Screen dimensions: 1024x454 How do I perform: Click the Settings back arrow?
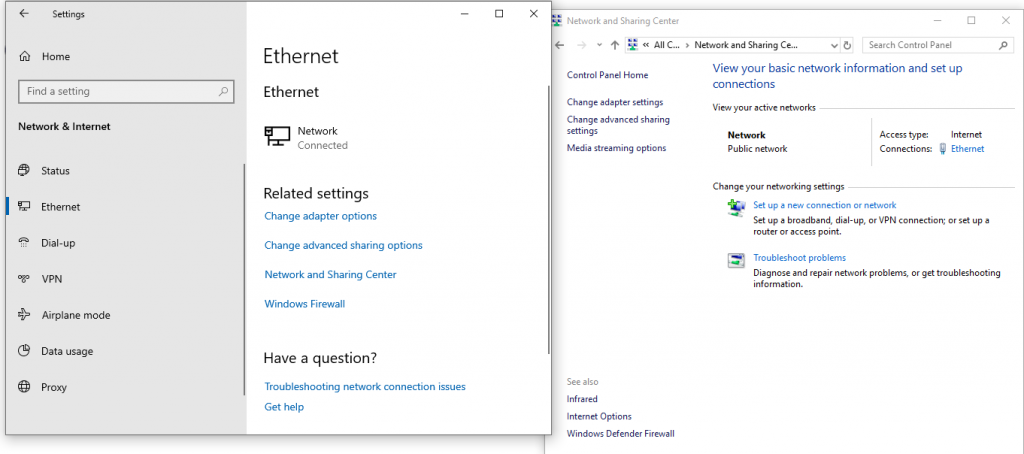(x=24, y=13)
